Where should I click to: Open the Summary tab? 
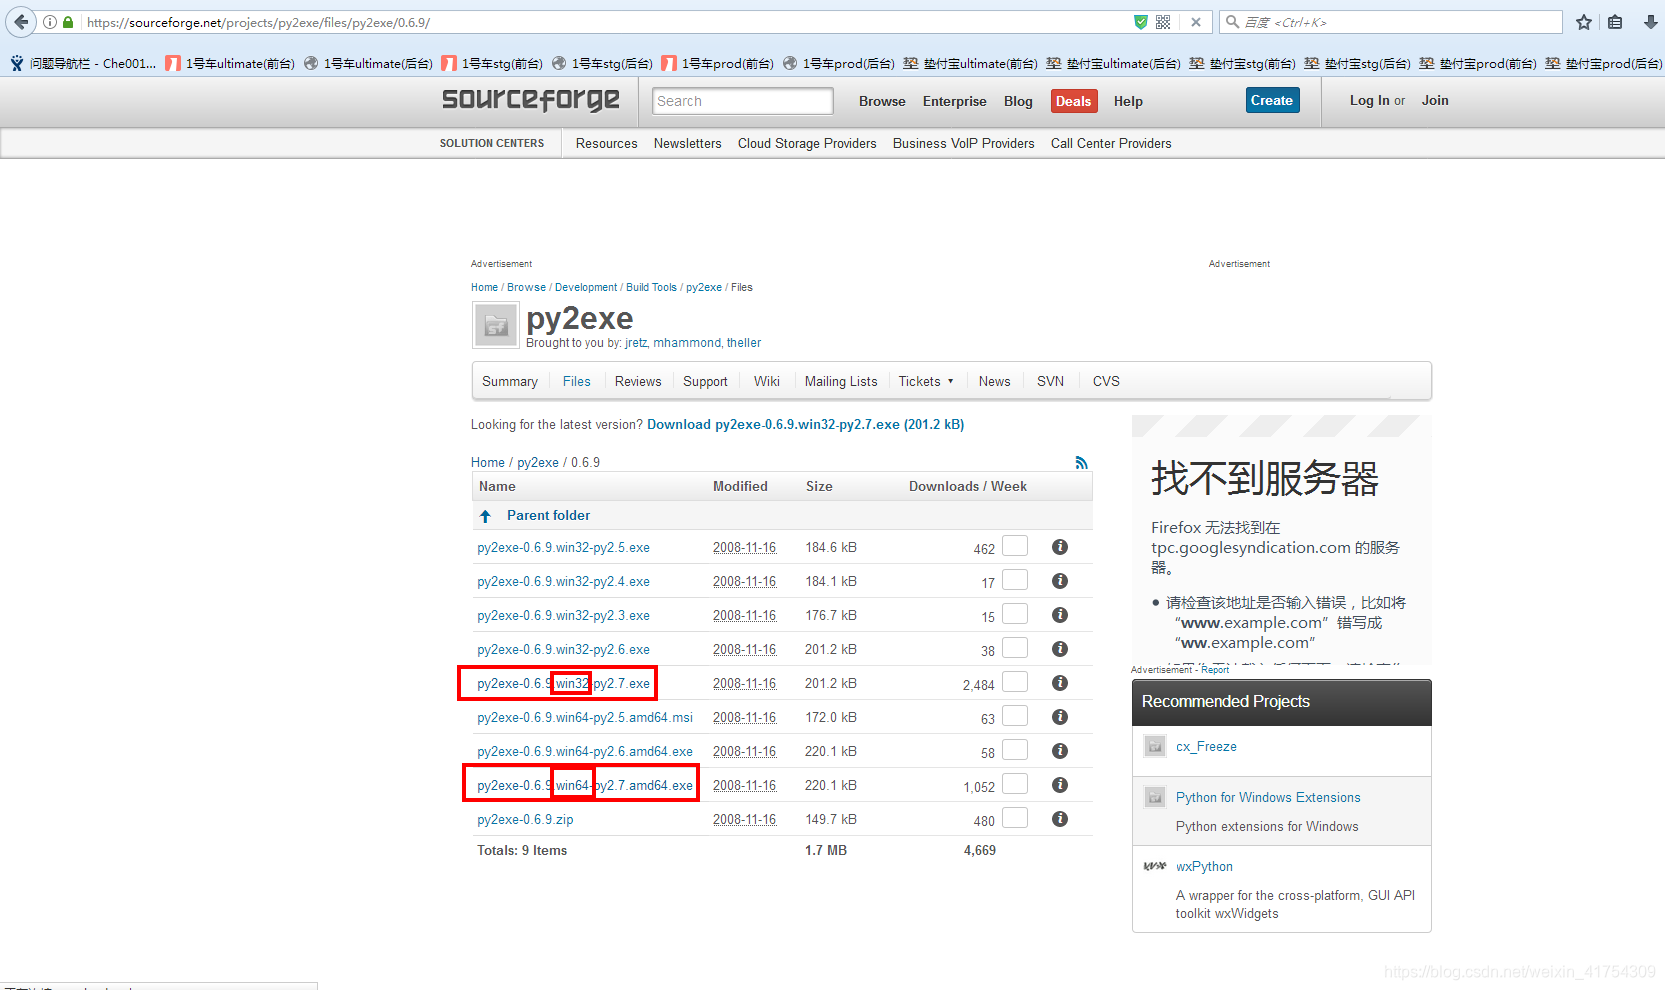510,381
